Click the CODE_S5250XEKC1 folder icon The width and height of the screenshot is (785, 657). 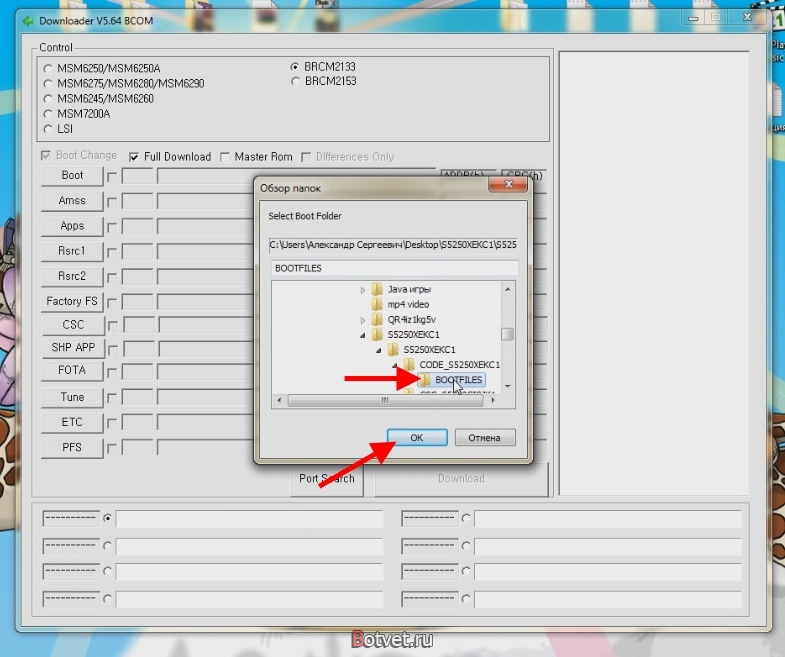[409, 364]
